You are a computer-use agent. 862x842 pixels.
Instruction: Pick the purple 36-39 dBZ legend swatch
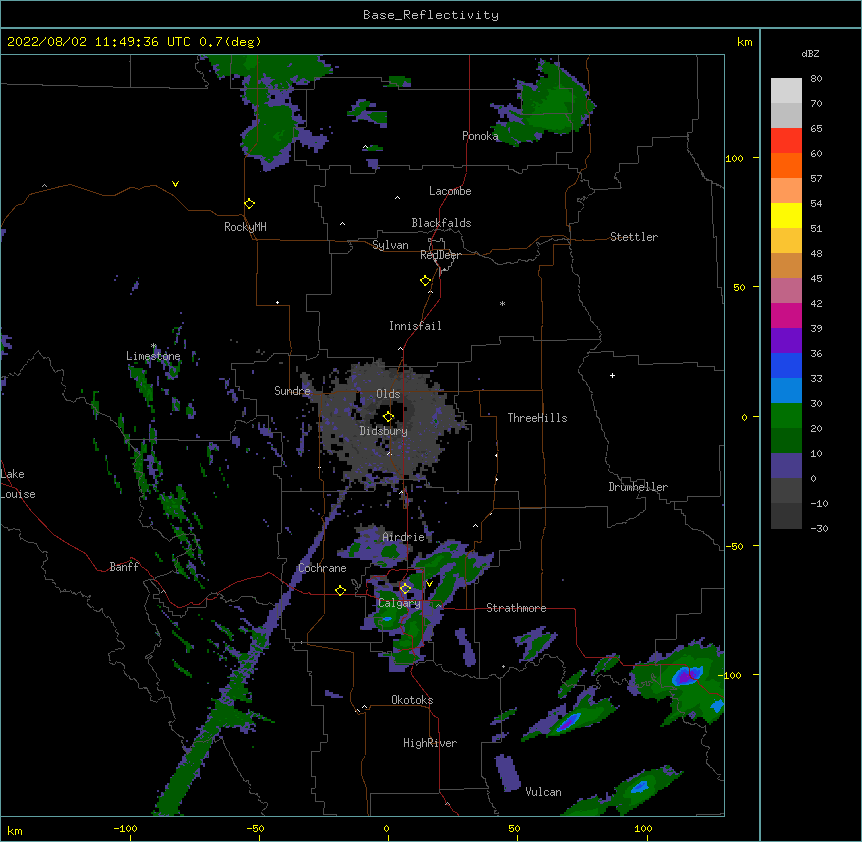coord(786,341)
